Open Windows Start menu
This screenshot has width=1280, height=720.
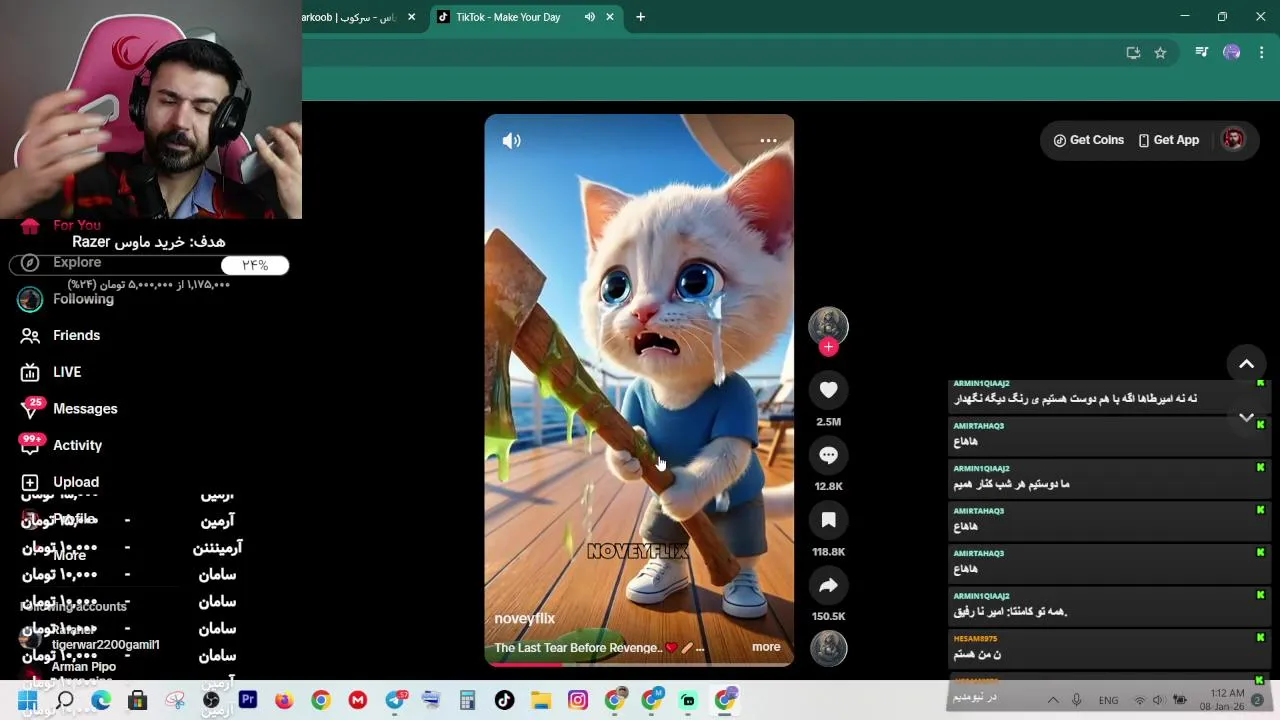pos(27,700)
